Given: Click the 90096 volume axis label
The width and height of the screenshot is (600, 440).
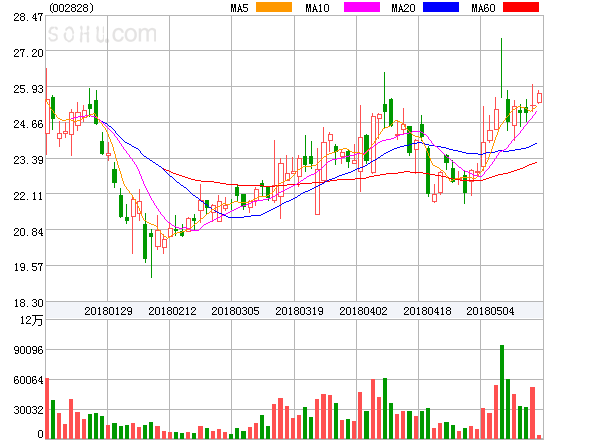Looking at the screenshot, I should 28,350.
